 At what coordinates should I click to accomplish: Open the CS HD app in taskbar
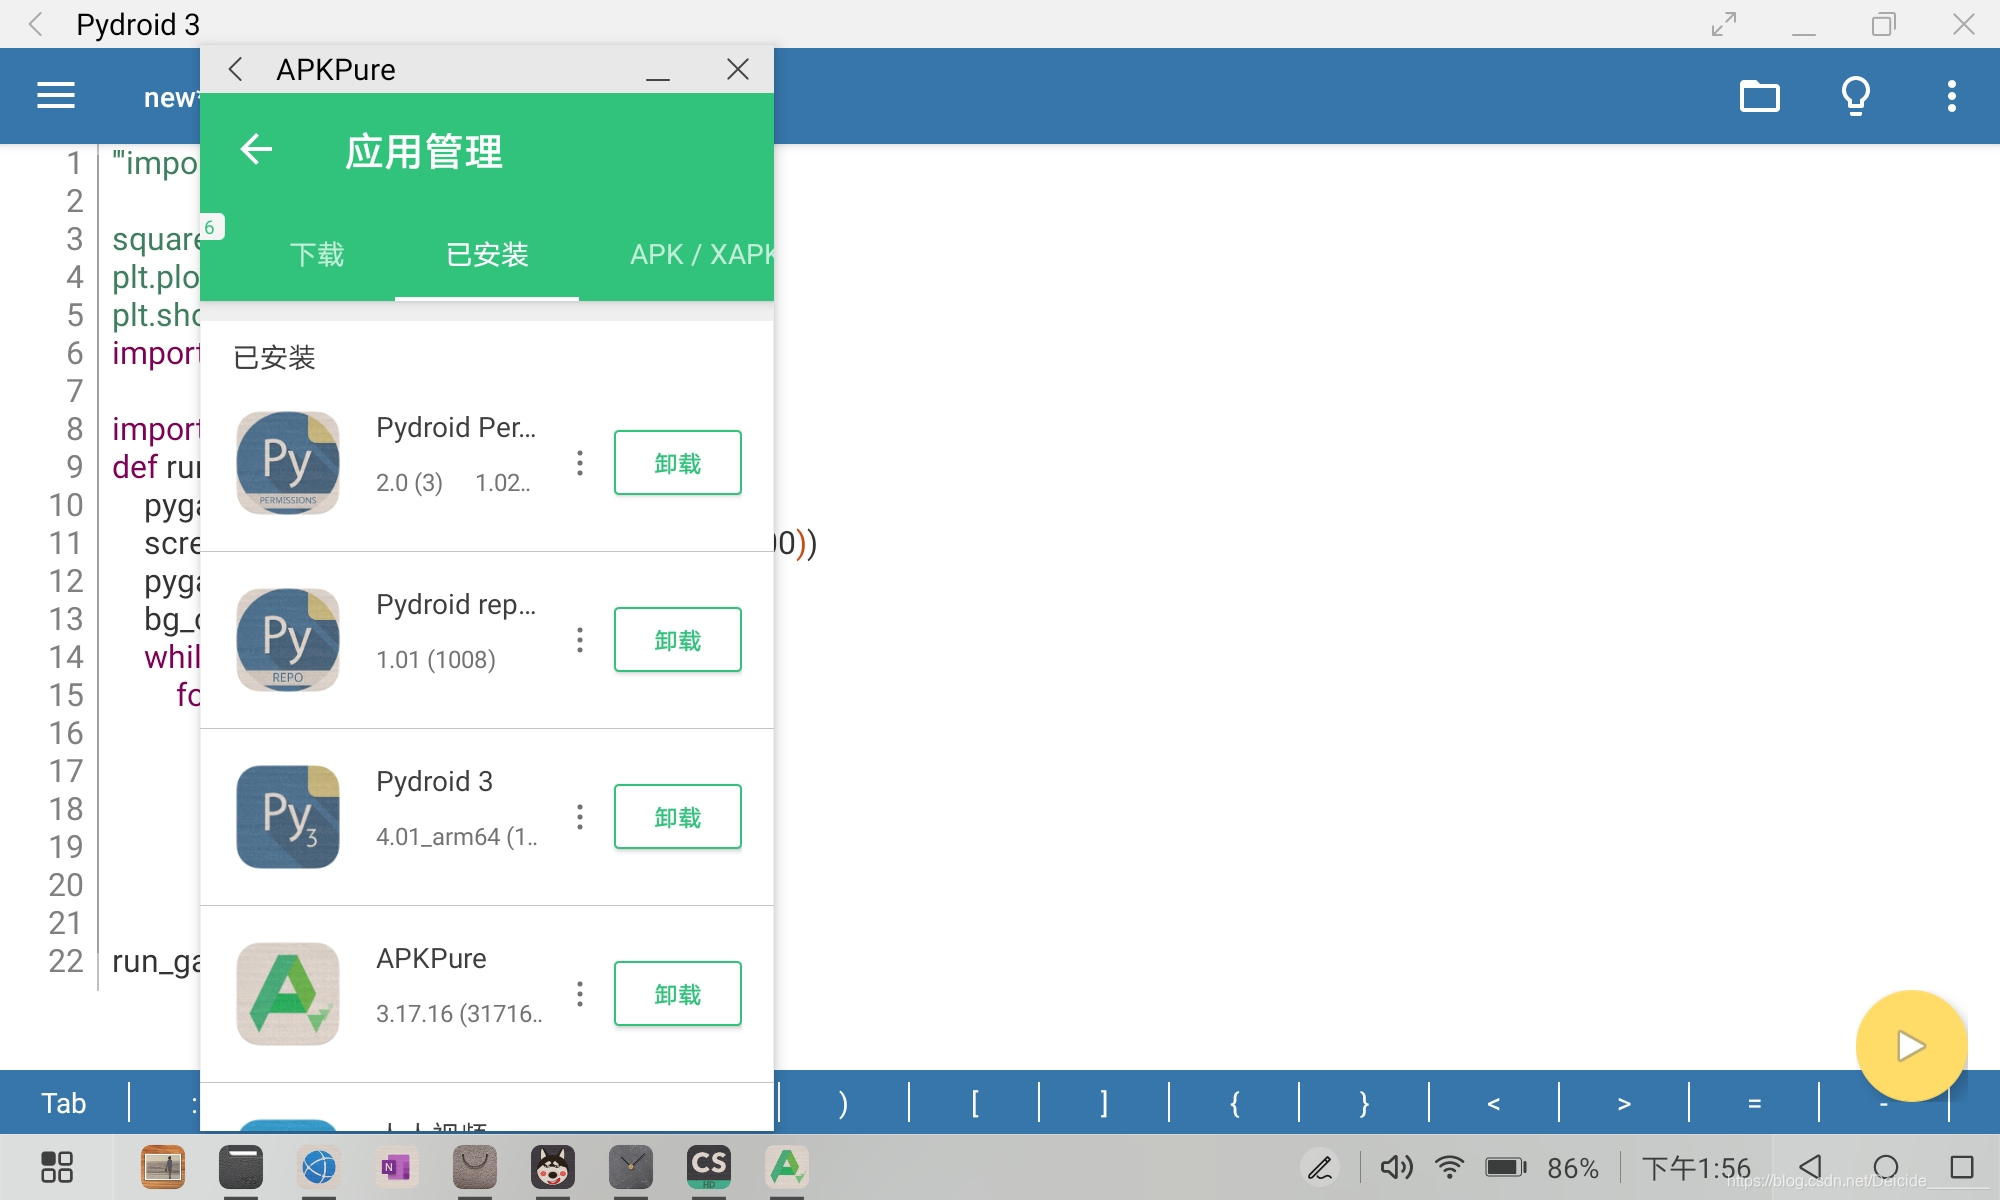(x=709, y=1167)
